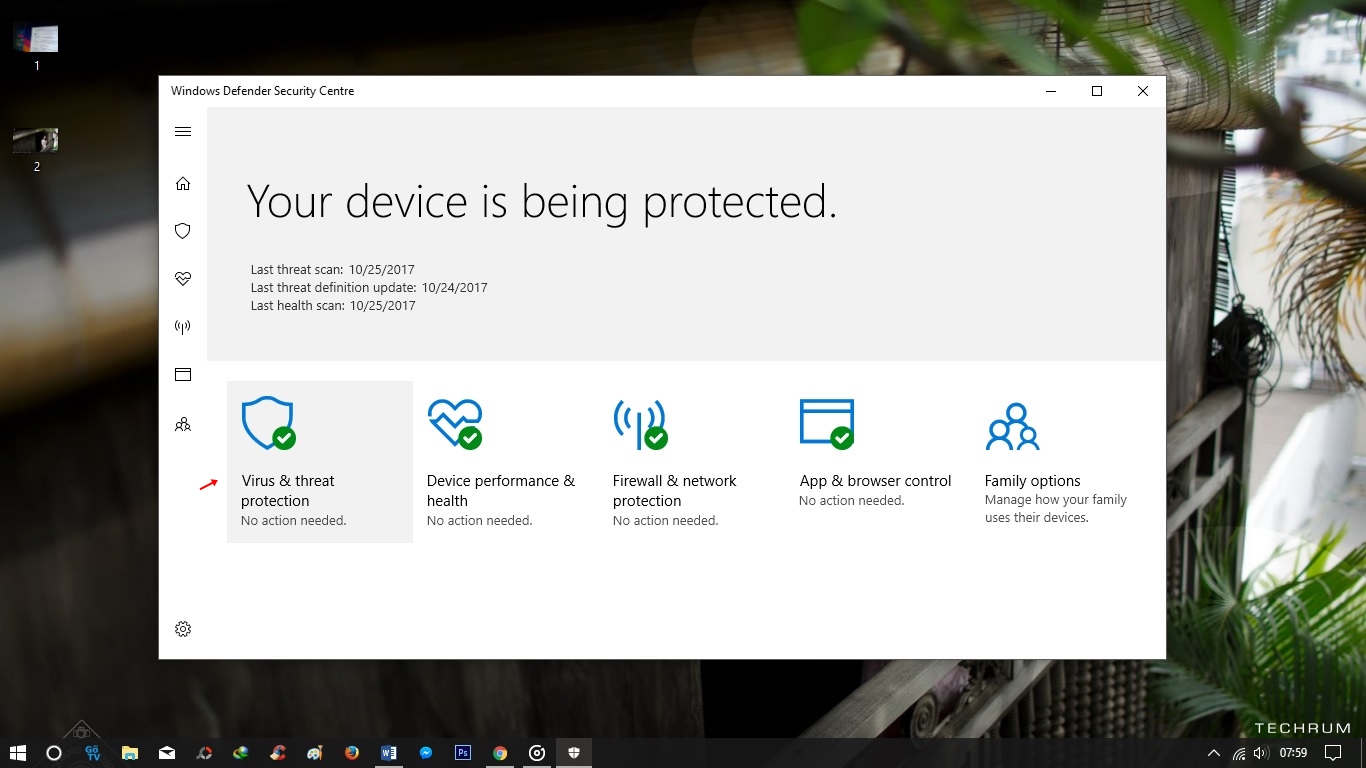Open the volume control in system tray
Image resolution: width=1366 pixels, height=768 pixels.
tap(1261, 753)
